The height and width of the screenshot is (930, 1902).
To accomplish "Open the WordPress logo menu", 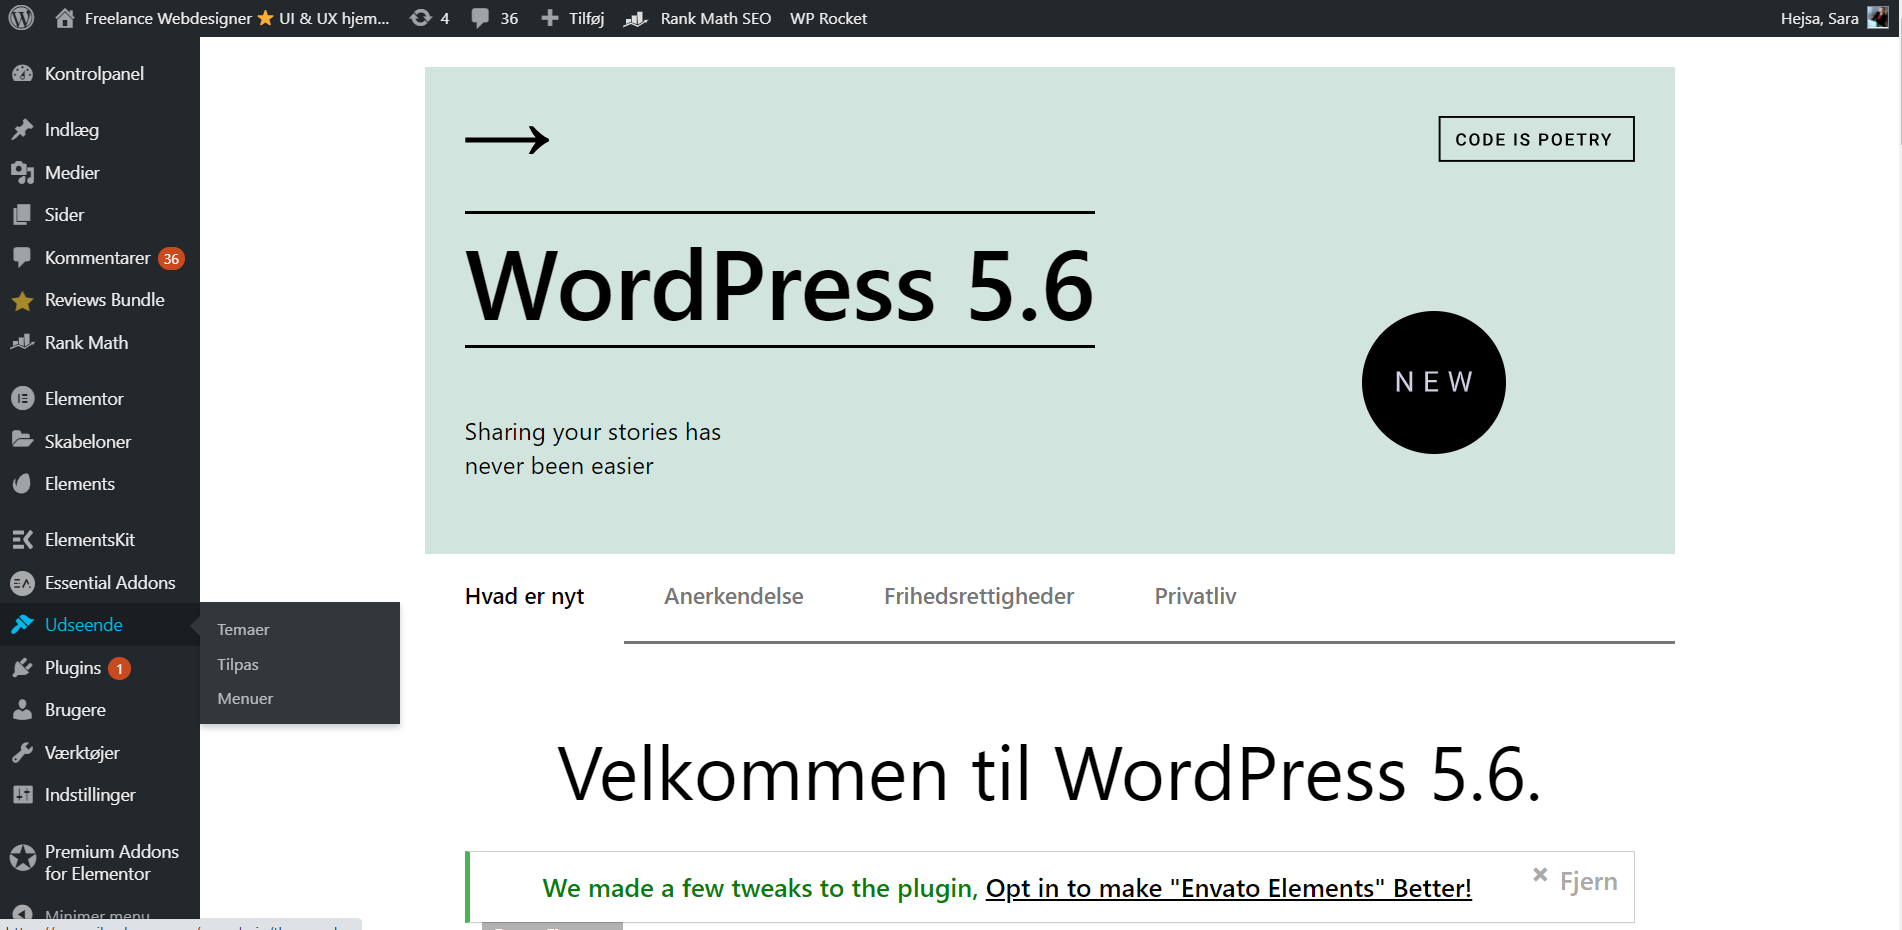I will tap(21, 18).
